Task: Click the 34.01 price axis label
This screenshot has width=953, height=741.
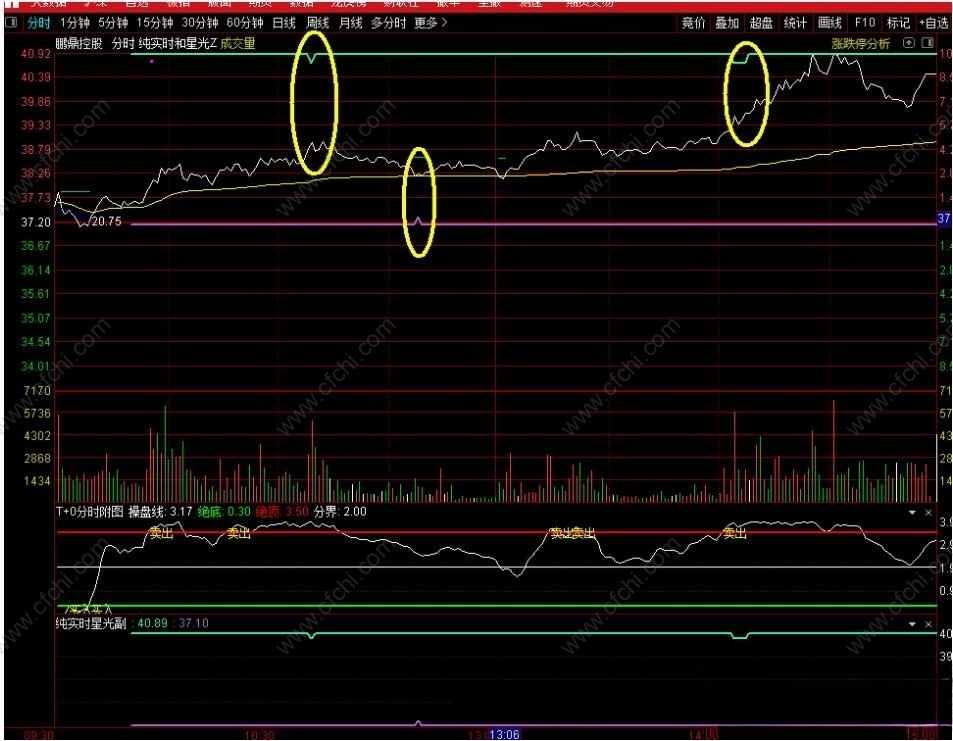Action: [x=36, y=367]
